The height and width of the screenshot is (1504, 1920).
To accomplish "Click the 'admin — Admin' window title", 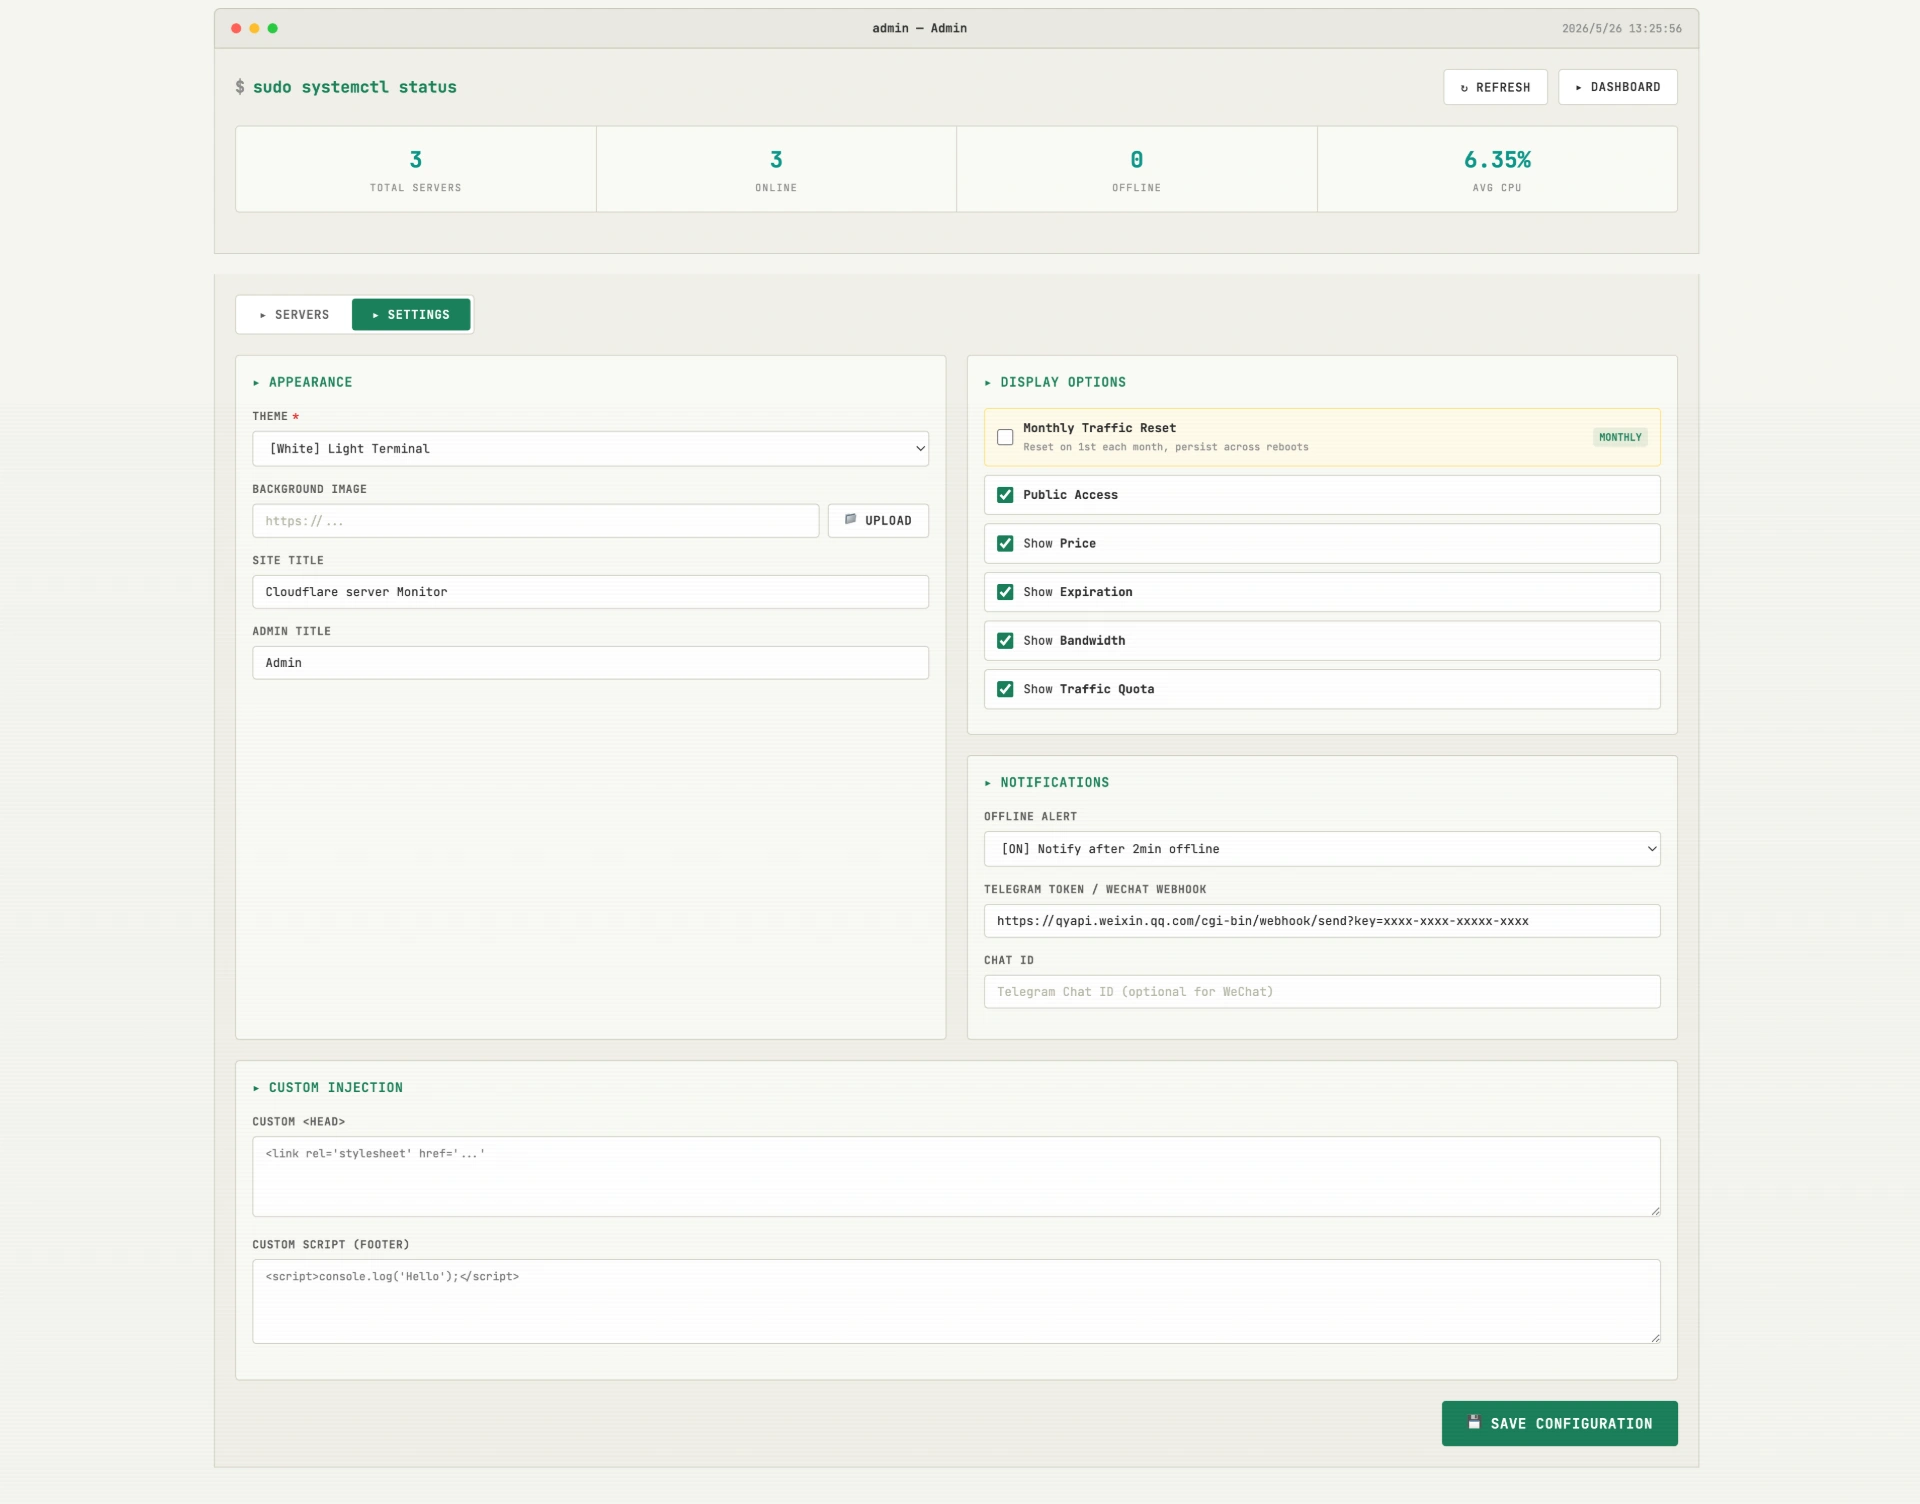I will pos(920,28).
